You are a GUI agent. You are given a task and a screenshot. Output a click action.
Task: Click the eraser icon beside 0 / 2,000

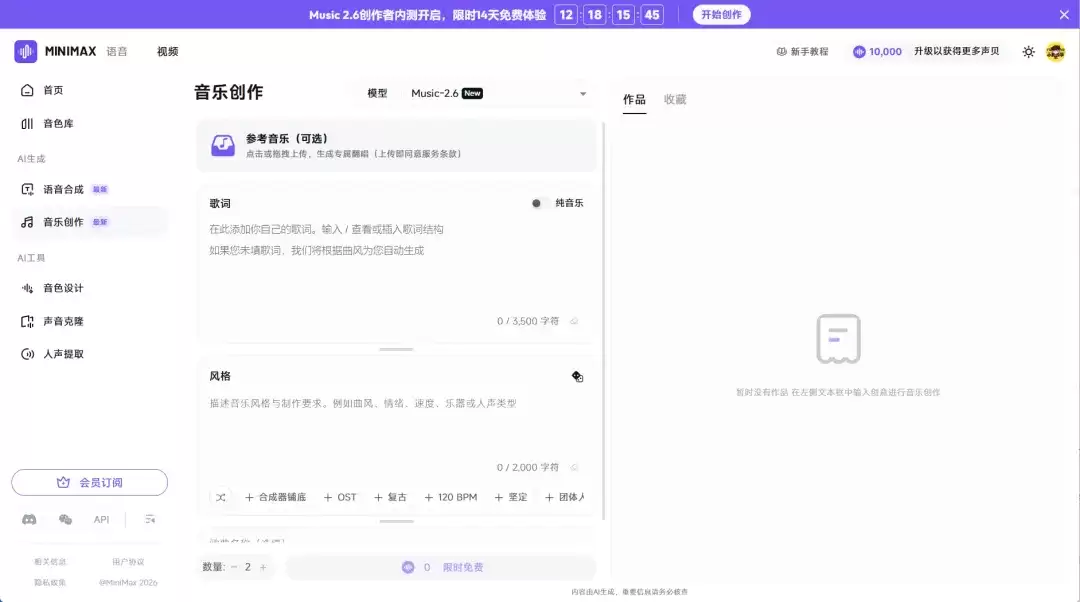pos(574,467)
